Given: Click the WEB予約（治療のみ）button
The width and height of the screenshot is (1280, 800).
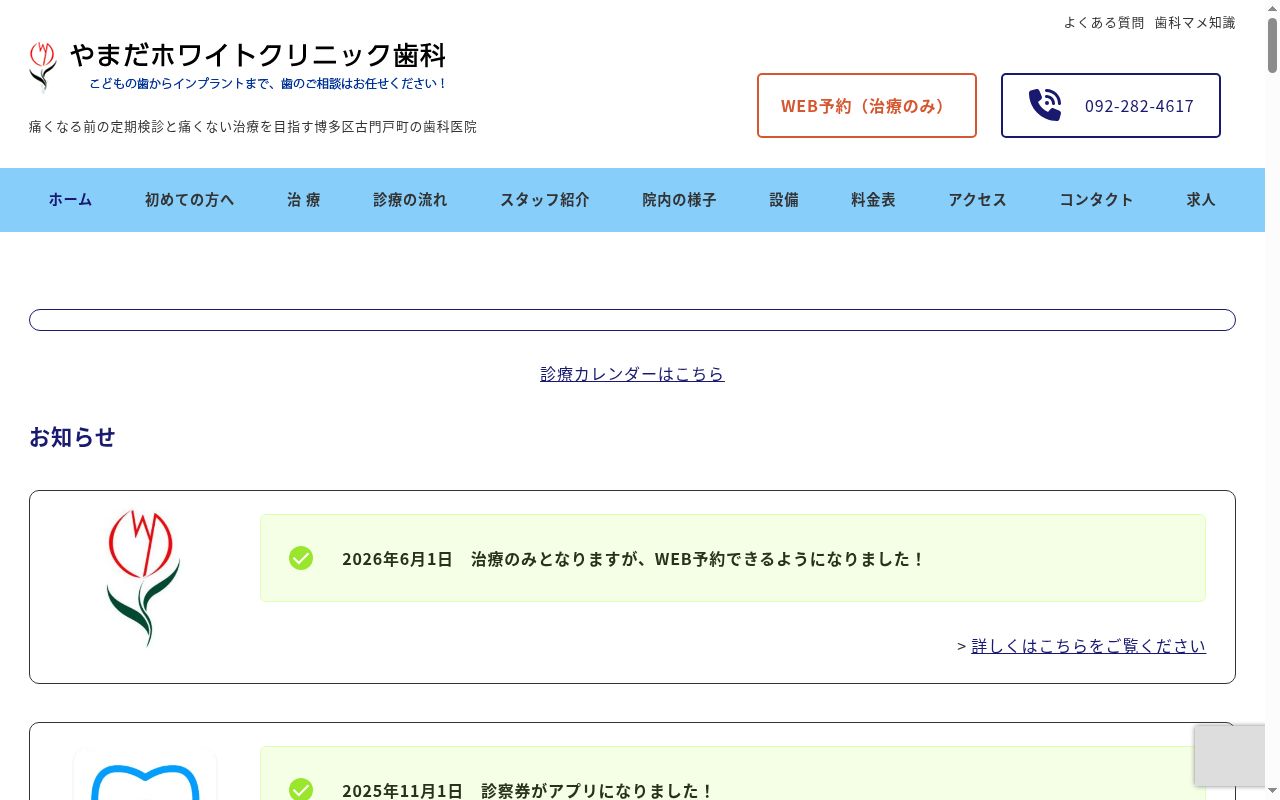Looking at the screenshot, I should coord(867,105).
